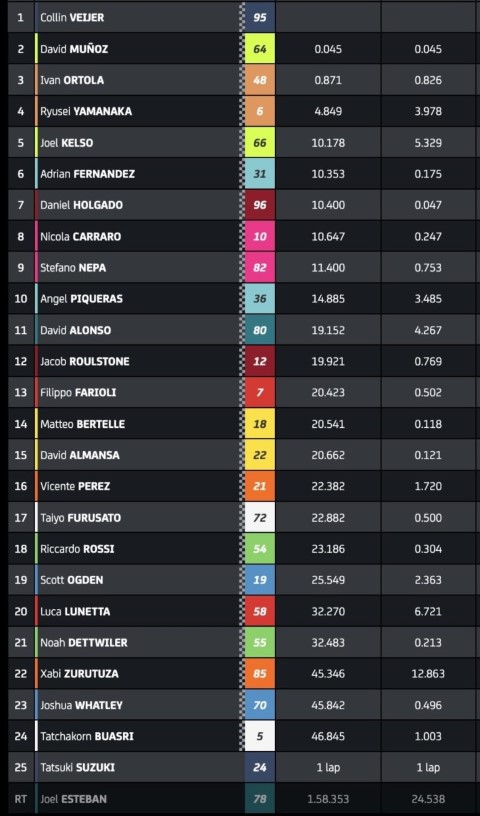Open rider Collin VEIJER's name link
Screen dimensions: 480x816
click(72, 18)
